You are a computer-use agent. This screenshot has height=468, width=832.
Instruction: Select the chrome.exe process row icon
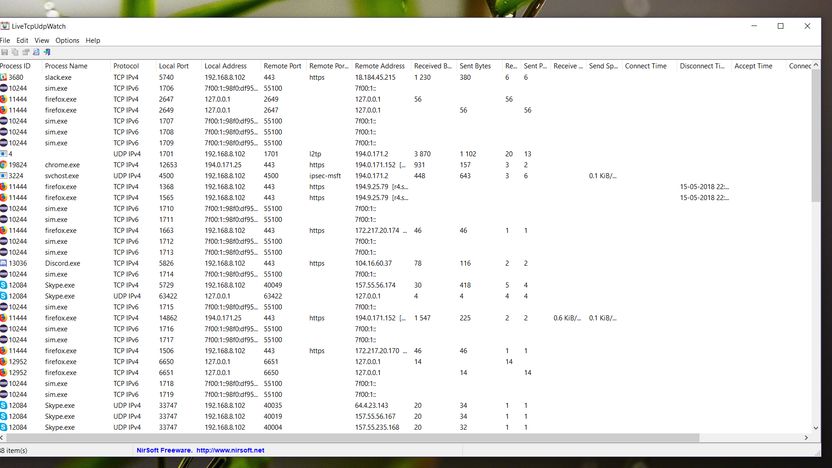3,165
